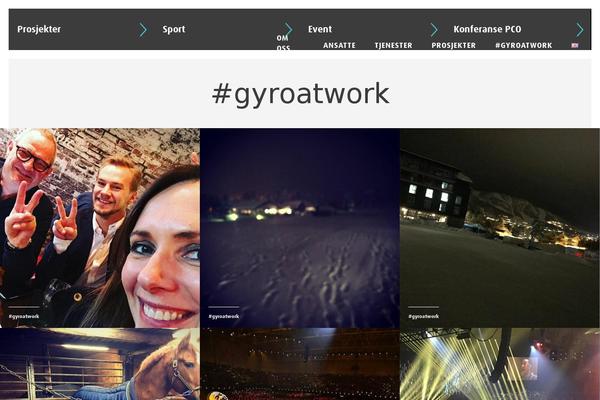The image size is (600, 400).
Task: Open the hotel building night photo
Action: [500, 228]
